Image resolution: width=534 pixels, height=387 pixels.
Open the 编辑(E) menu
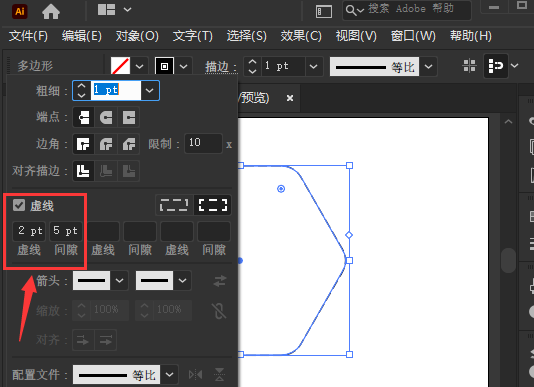tap(82, 36)
